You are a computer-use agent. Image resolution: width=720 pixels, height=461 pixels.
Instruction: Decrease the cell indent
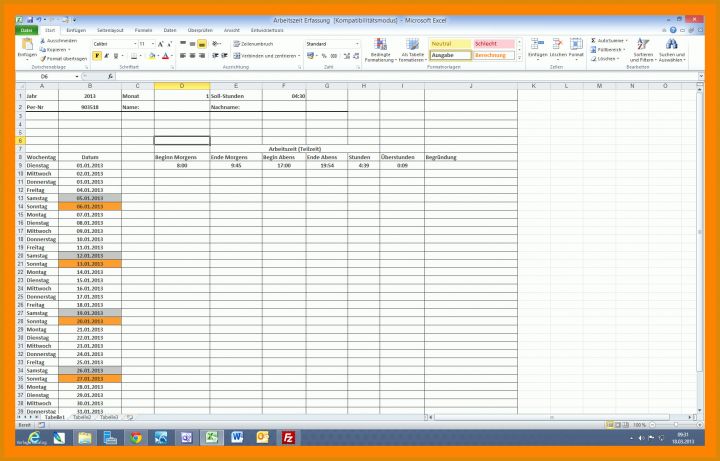pos(215,56)
